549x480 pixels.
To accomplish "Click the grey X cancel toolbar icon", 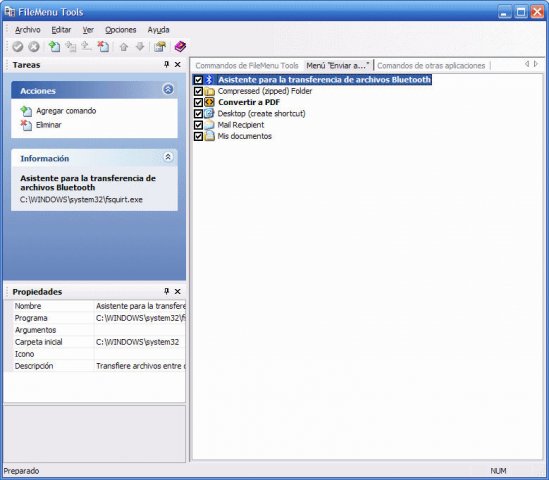I will (34, 47).
